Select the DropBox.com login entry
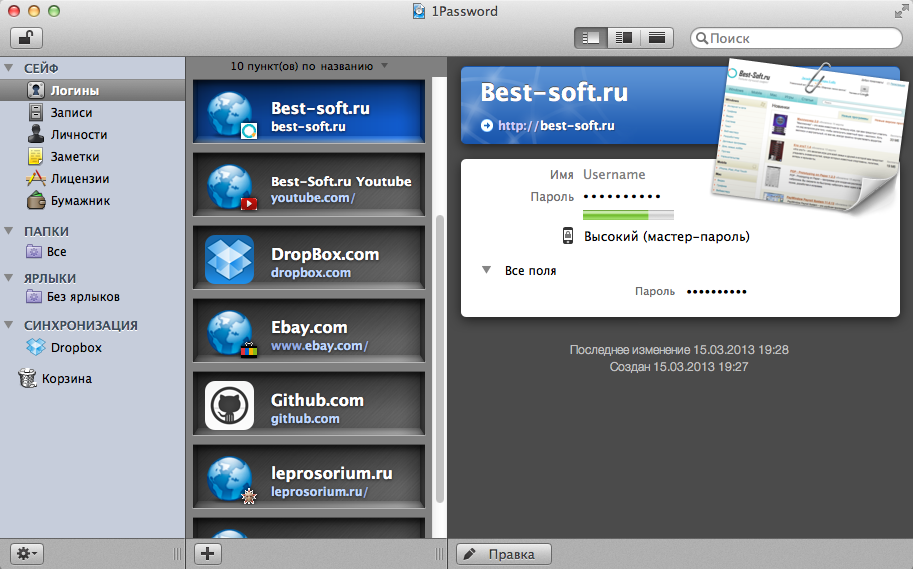This screenshot has width=913, height=569. tap(309, 258)
